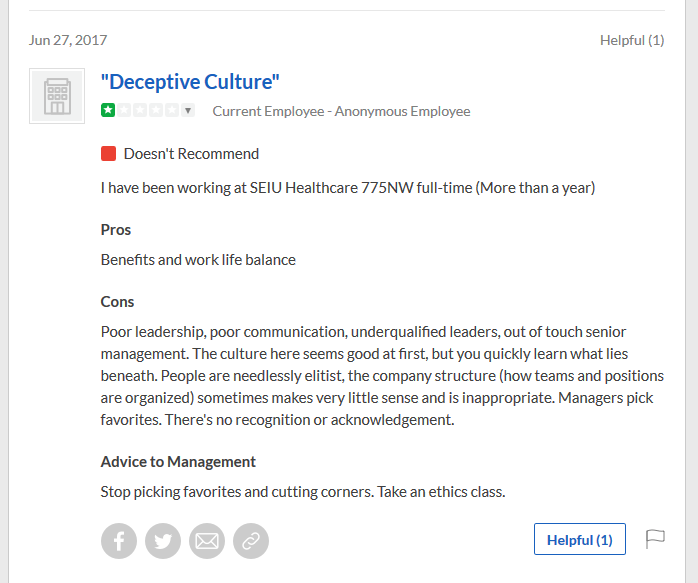Click the Cons review paragraph text

[x=382, y=376]
